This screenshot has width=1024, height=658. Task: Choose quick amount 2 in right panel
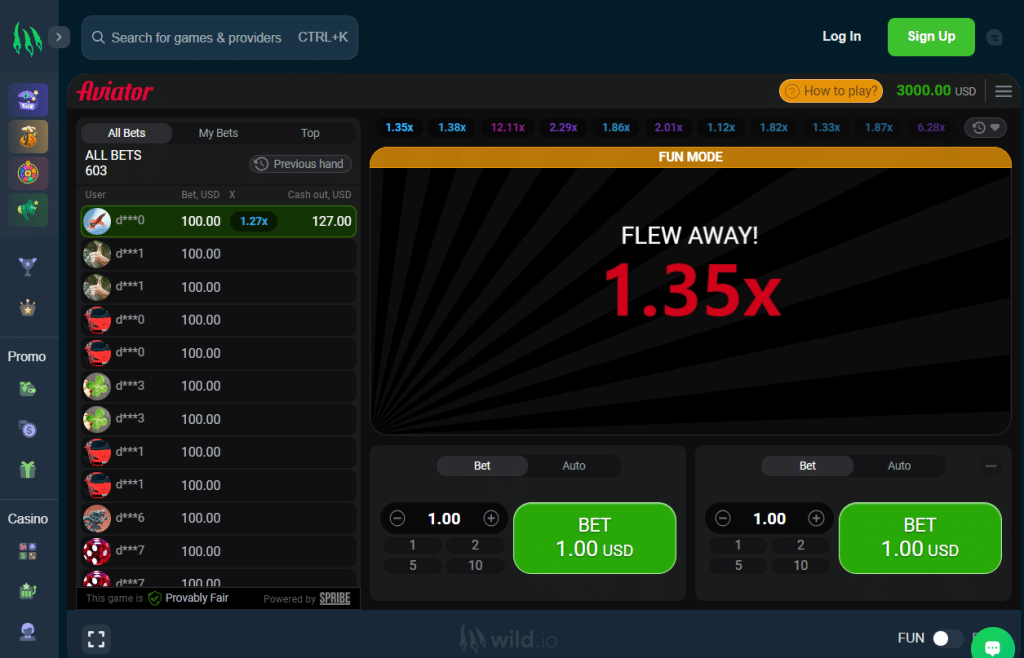point(800,545)
